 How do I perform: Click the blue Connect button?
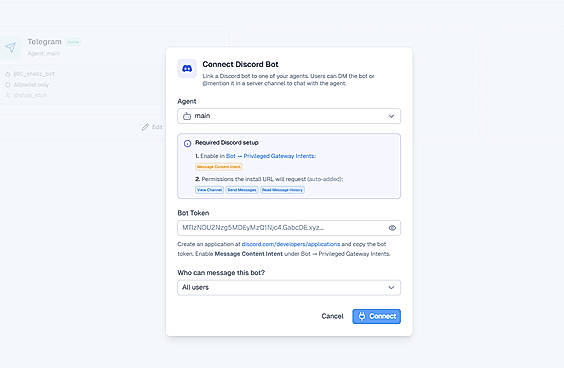[377, 316]
